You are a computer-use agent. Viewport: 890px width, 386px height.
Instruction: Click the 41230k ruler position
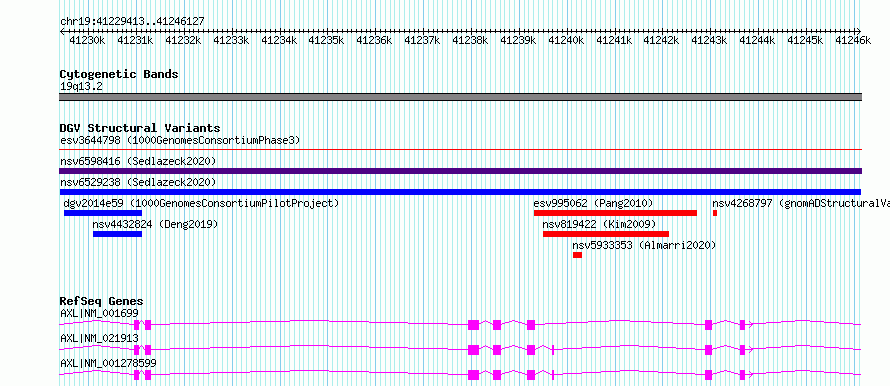point(87,40)
